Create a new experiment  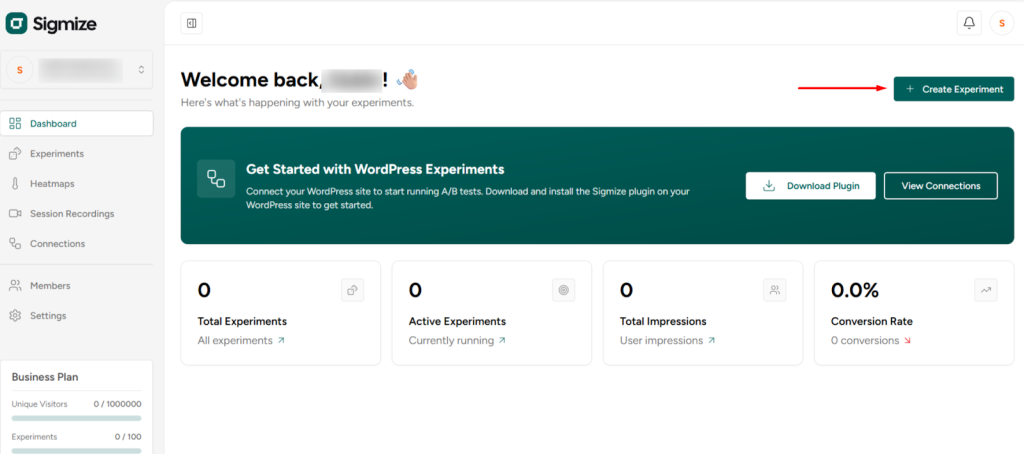[953, 89]
